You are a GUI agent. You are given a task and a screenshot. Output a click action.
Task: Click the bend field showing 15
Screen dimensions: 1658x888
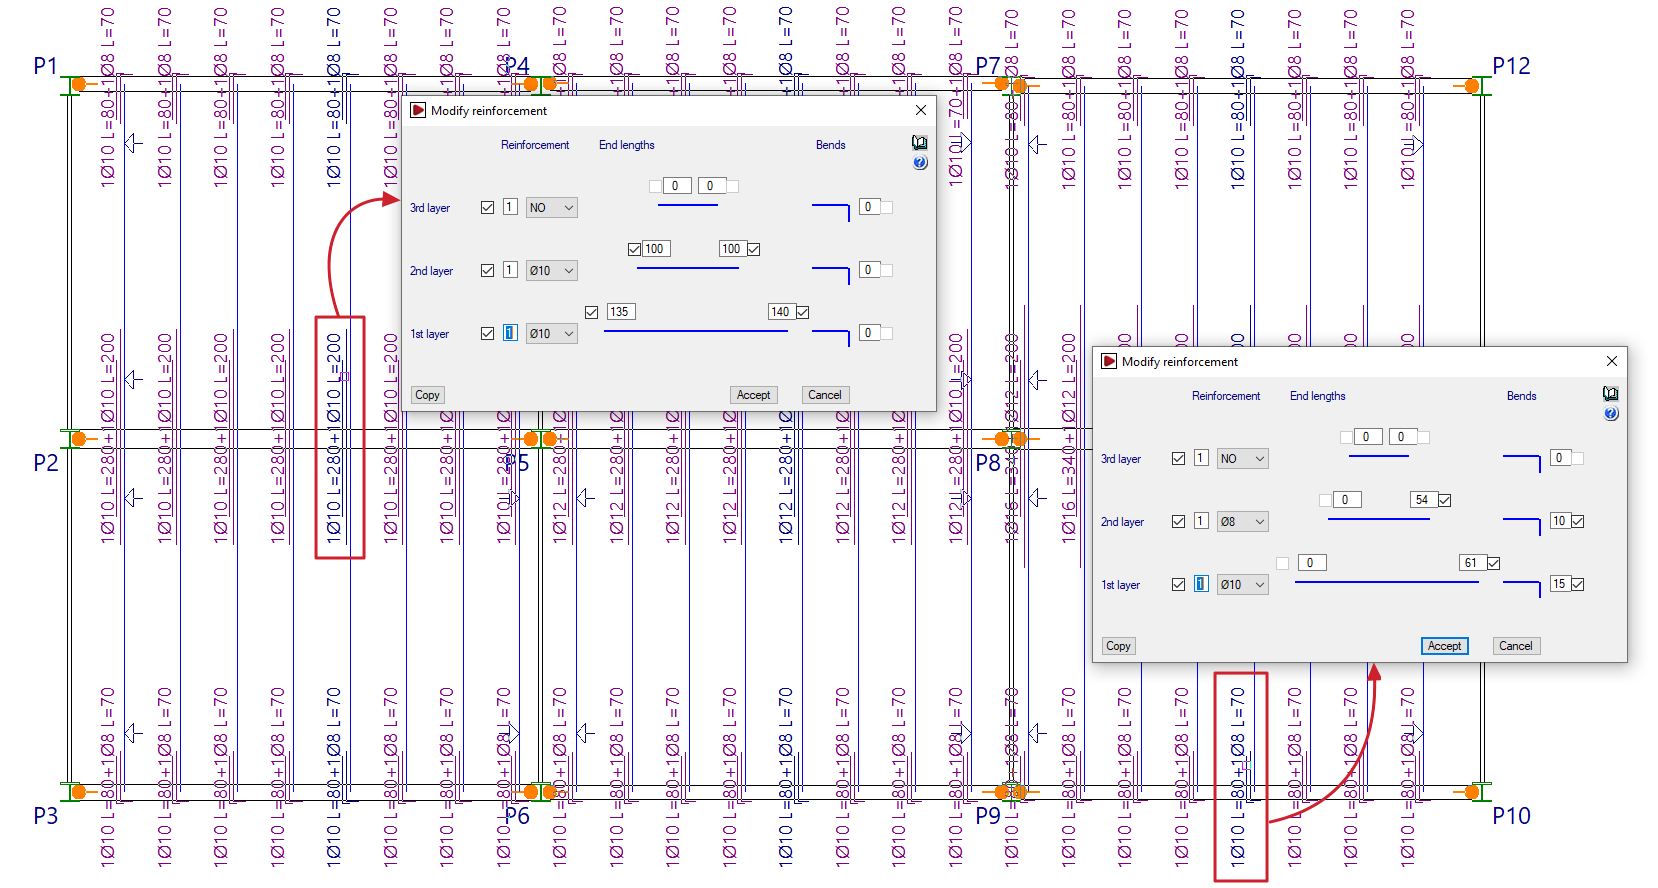point(1560,584)
